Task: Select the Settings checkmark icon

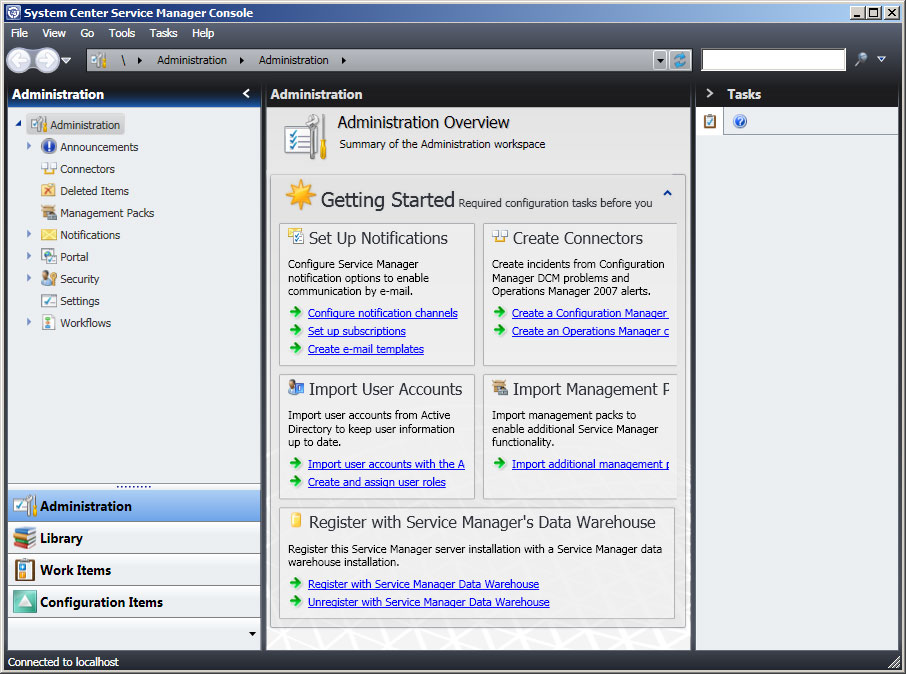Action: pyautogui.click(x=49, y=301)
